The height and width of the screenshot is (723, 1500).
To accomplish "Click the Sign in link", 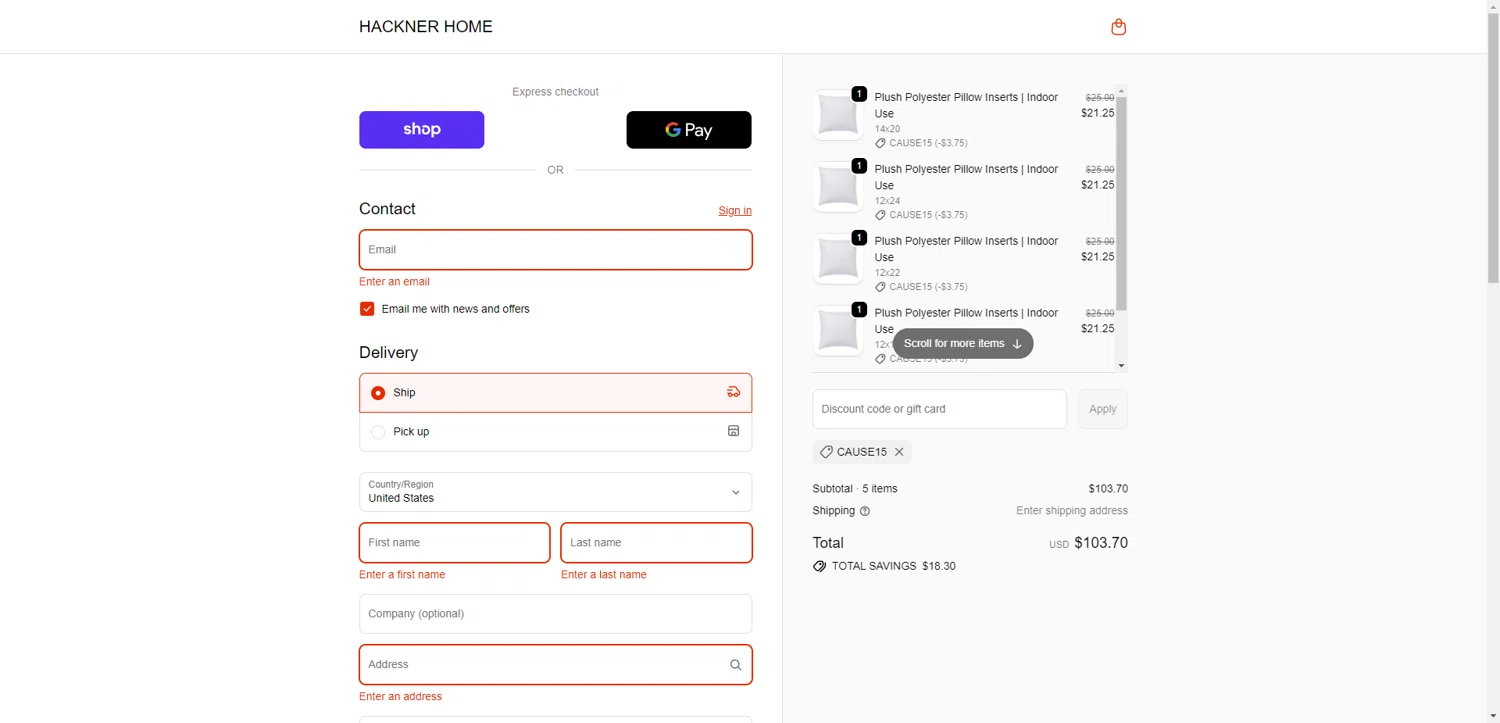I will click(x=735, y=210).
